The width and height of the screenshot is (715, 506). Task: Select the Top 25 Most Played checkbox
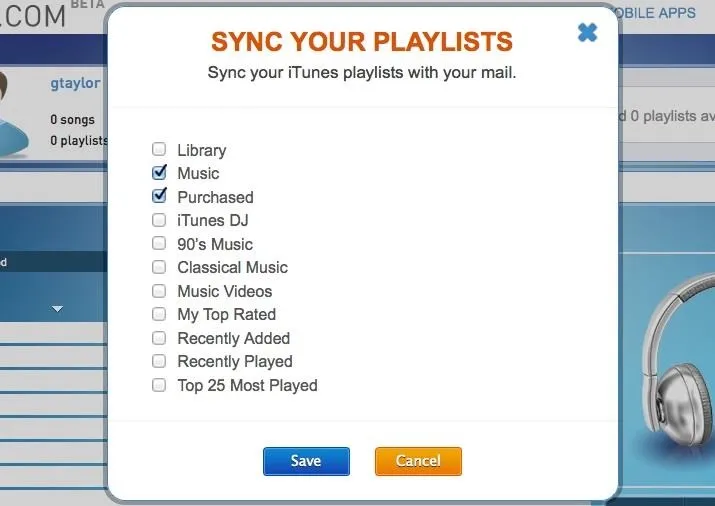point(159,385)
